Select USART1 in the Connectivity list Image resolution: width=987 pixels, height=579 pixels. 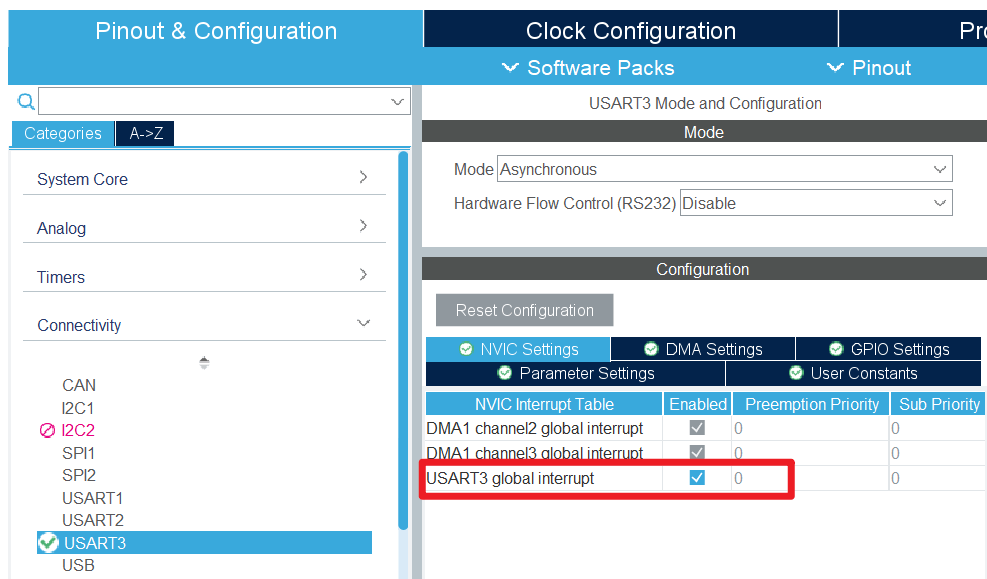pyautogui.click(x=92, y=498)
